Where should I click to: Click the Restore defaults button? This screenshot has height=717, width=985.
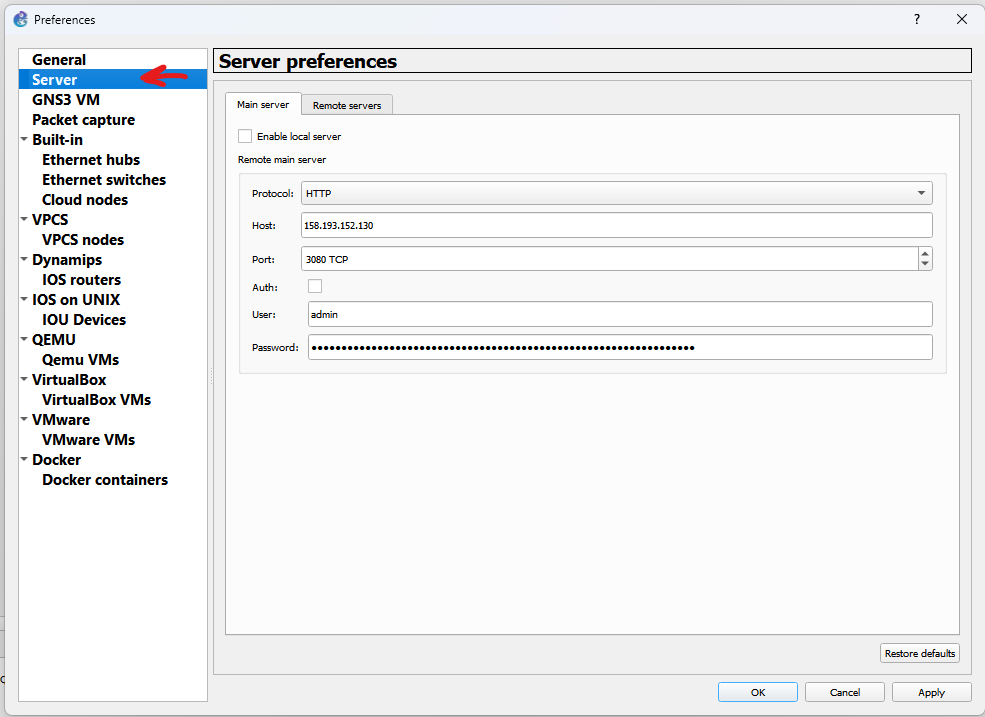coord(920,653)
